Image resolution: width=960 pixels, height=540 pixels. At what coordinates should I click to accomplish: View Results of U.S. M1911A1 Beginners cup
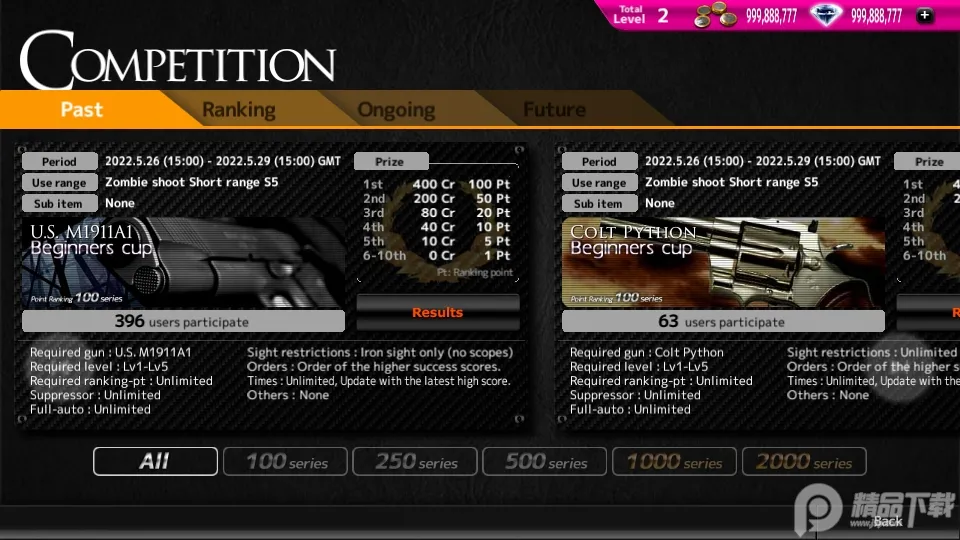pos(438,312)
